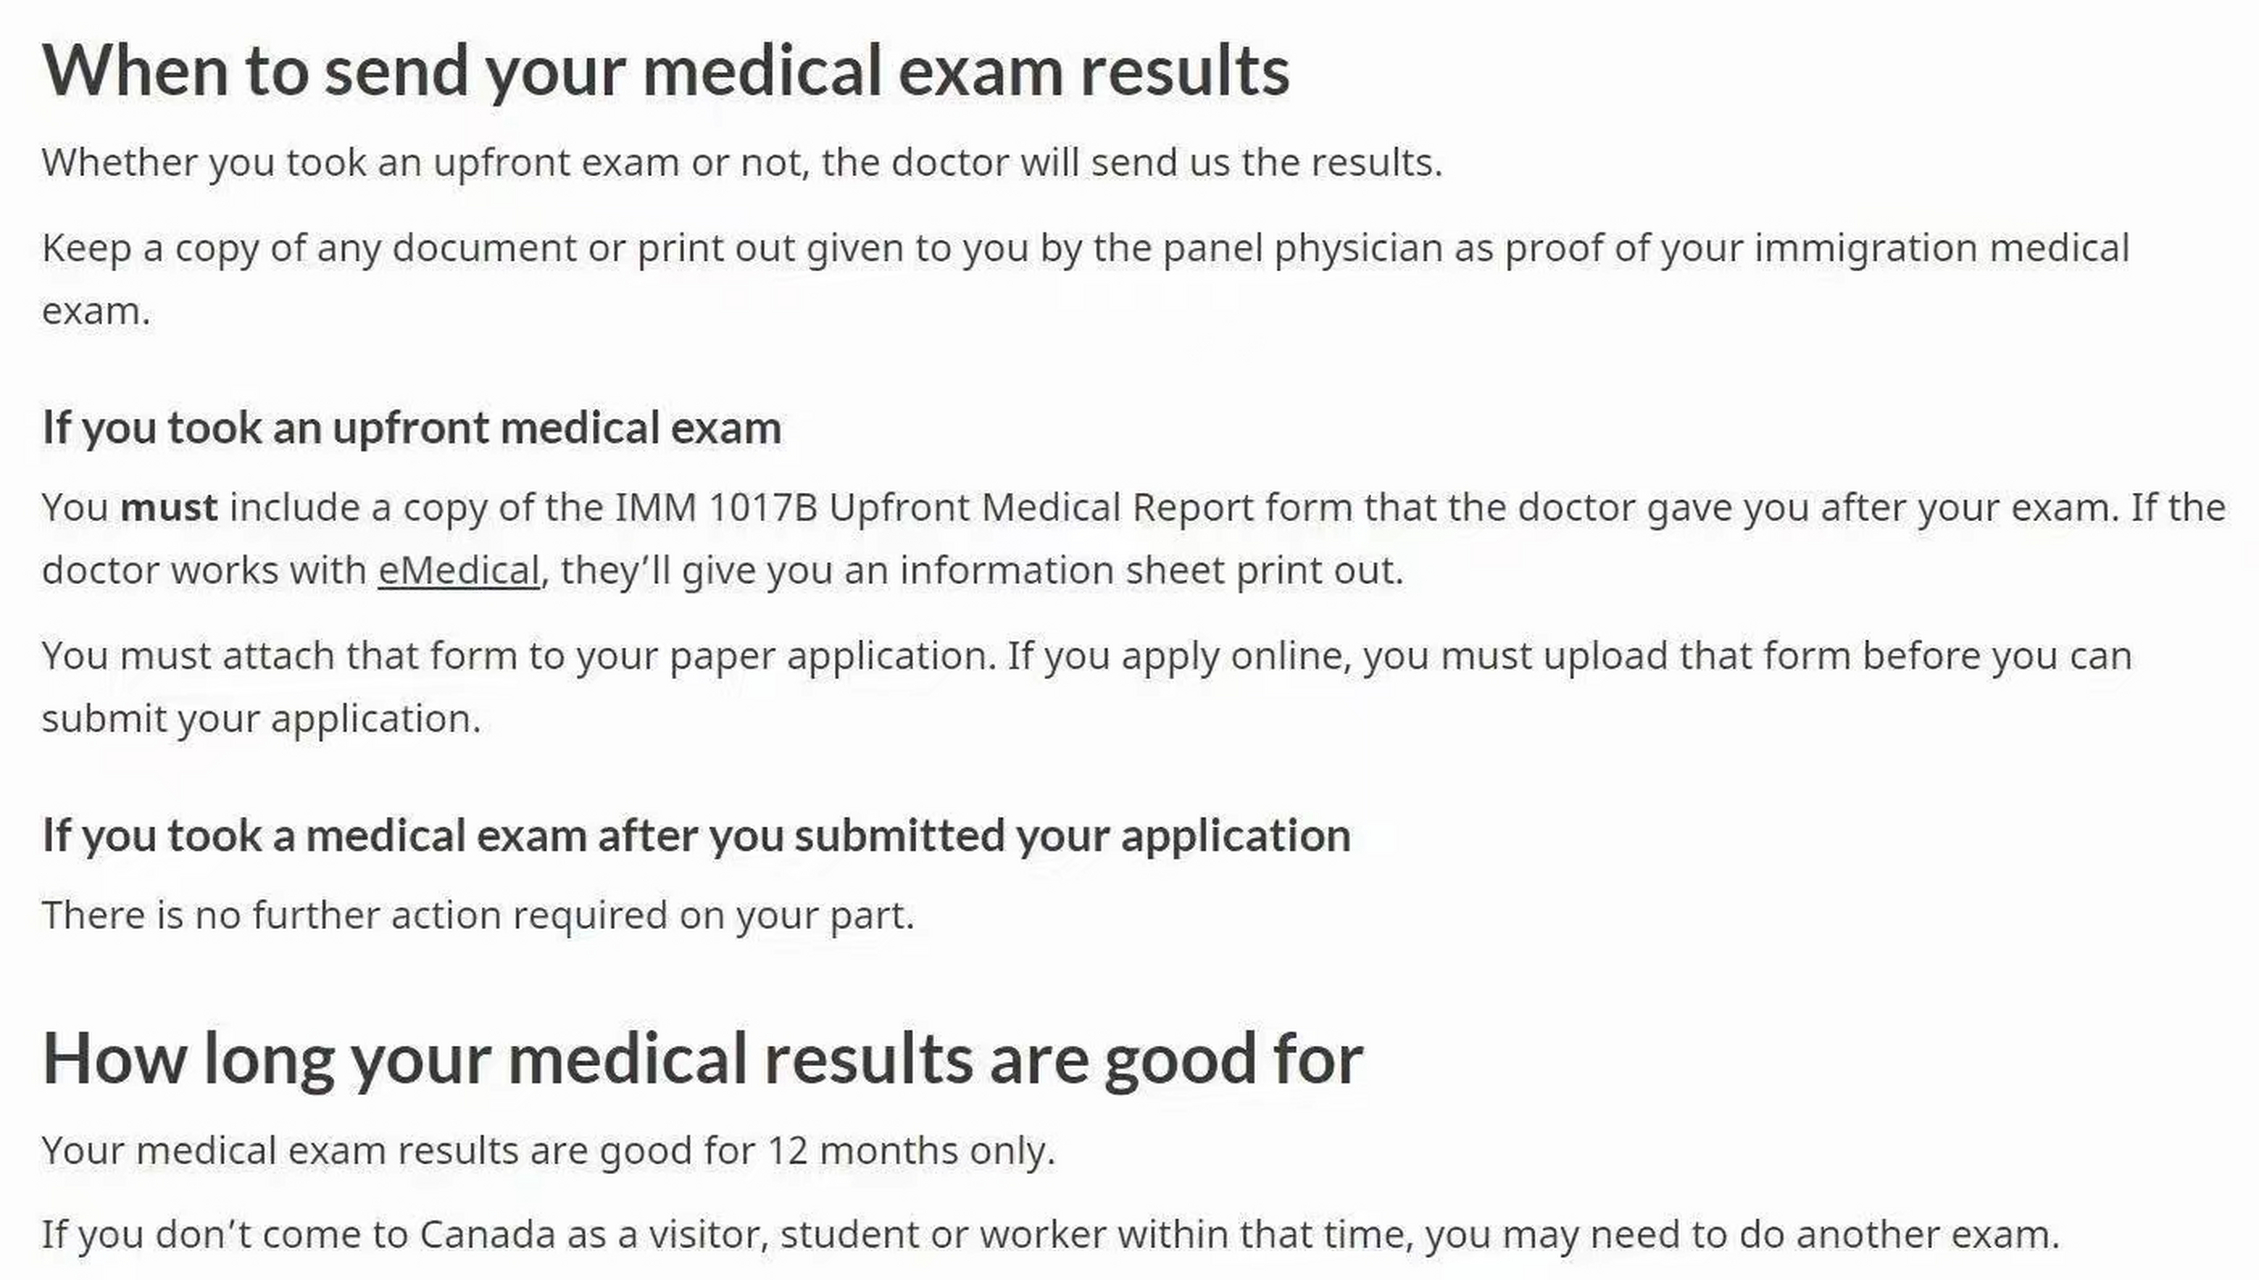
Task: Open the eMedical link
Action: pos(458,571)
